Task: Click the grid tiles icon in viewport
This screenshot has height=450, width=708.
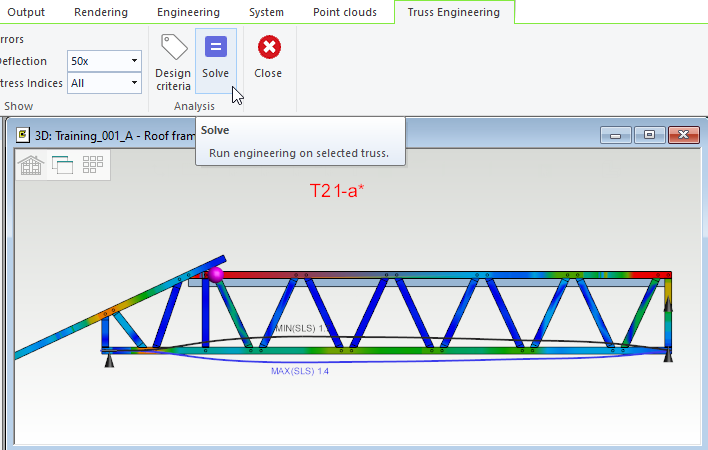Action: (93, 165)
